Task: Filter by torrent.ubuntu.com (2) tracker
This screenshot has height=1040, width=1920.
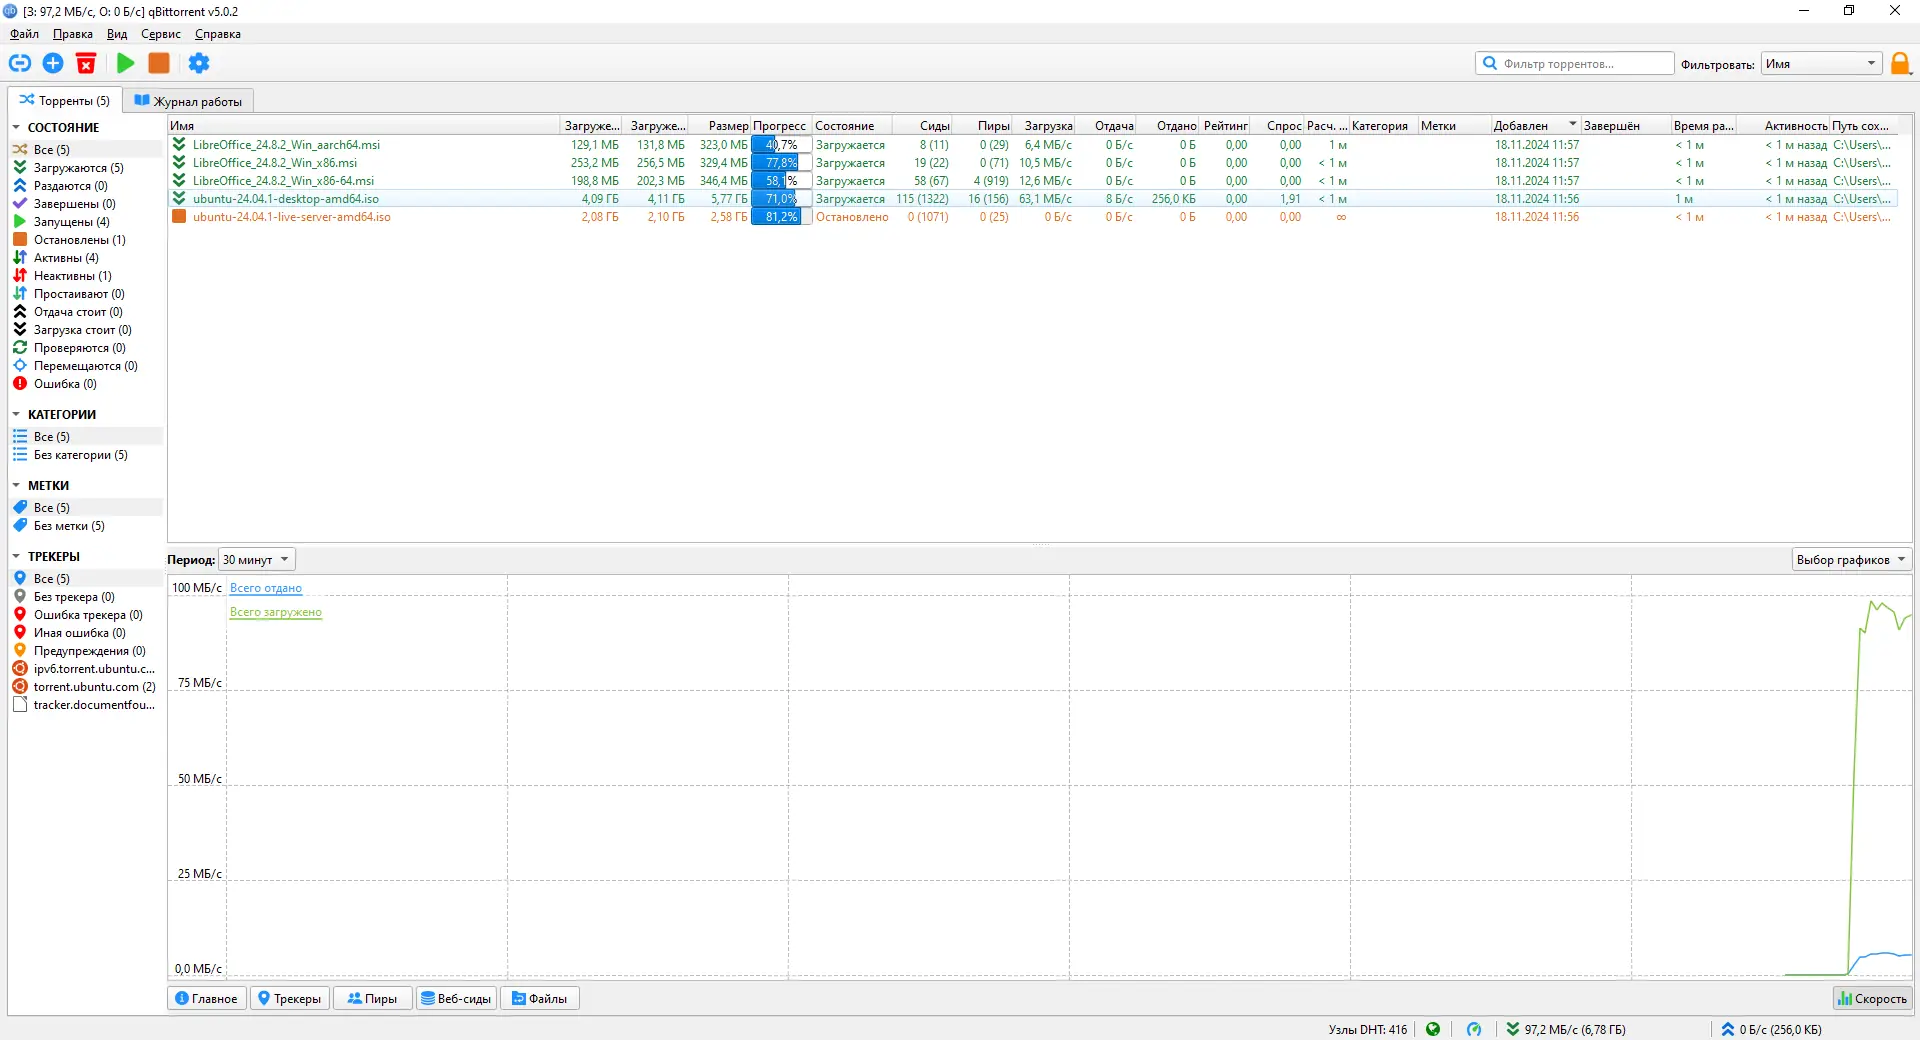Action: [x=86, y=687]
